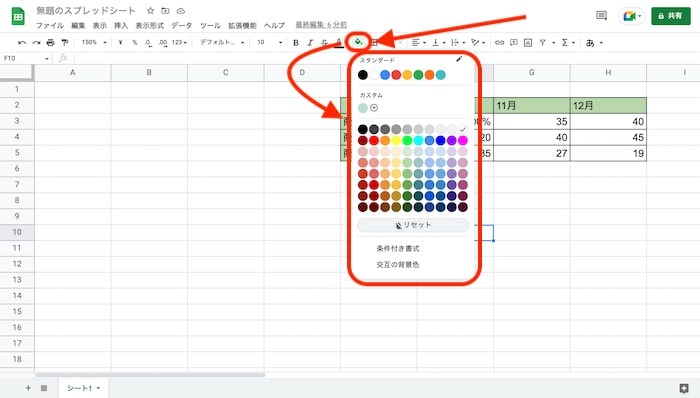This screenshot has height=398, width=700.
Task: Open the all sheets list icon
Action: click(x=44, y=388)
